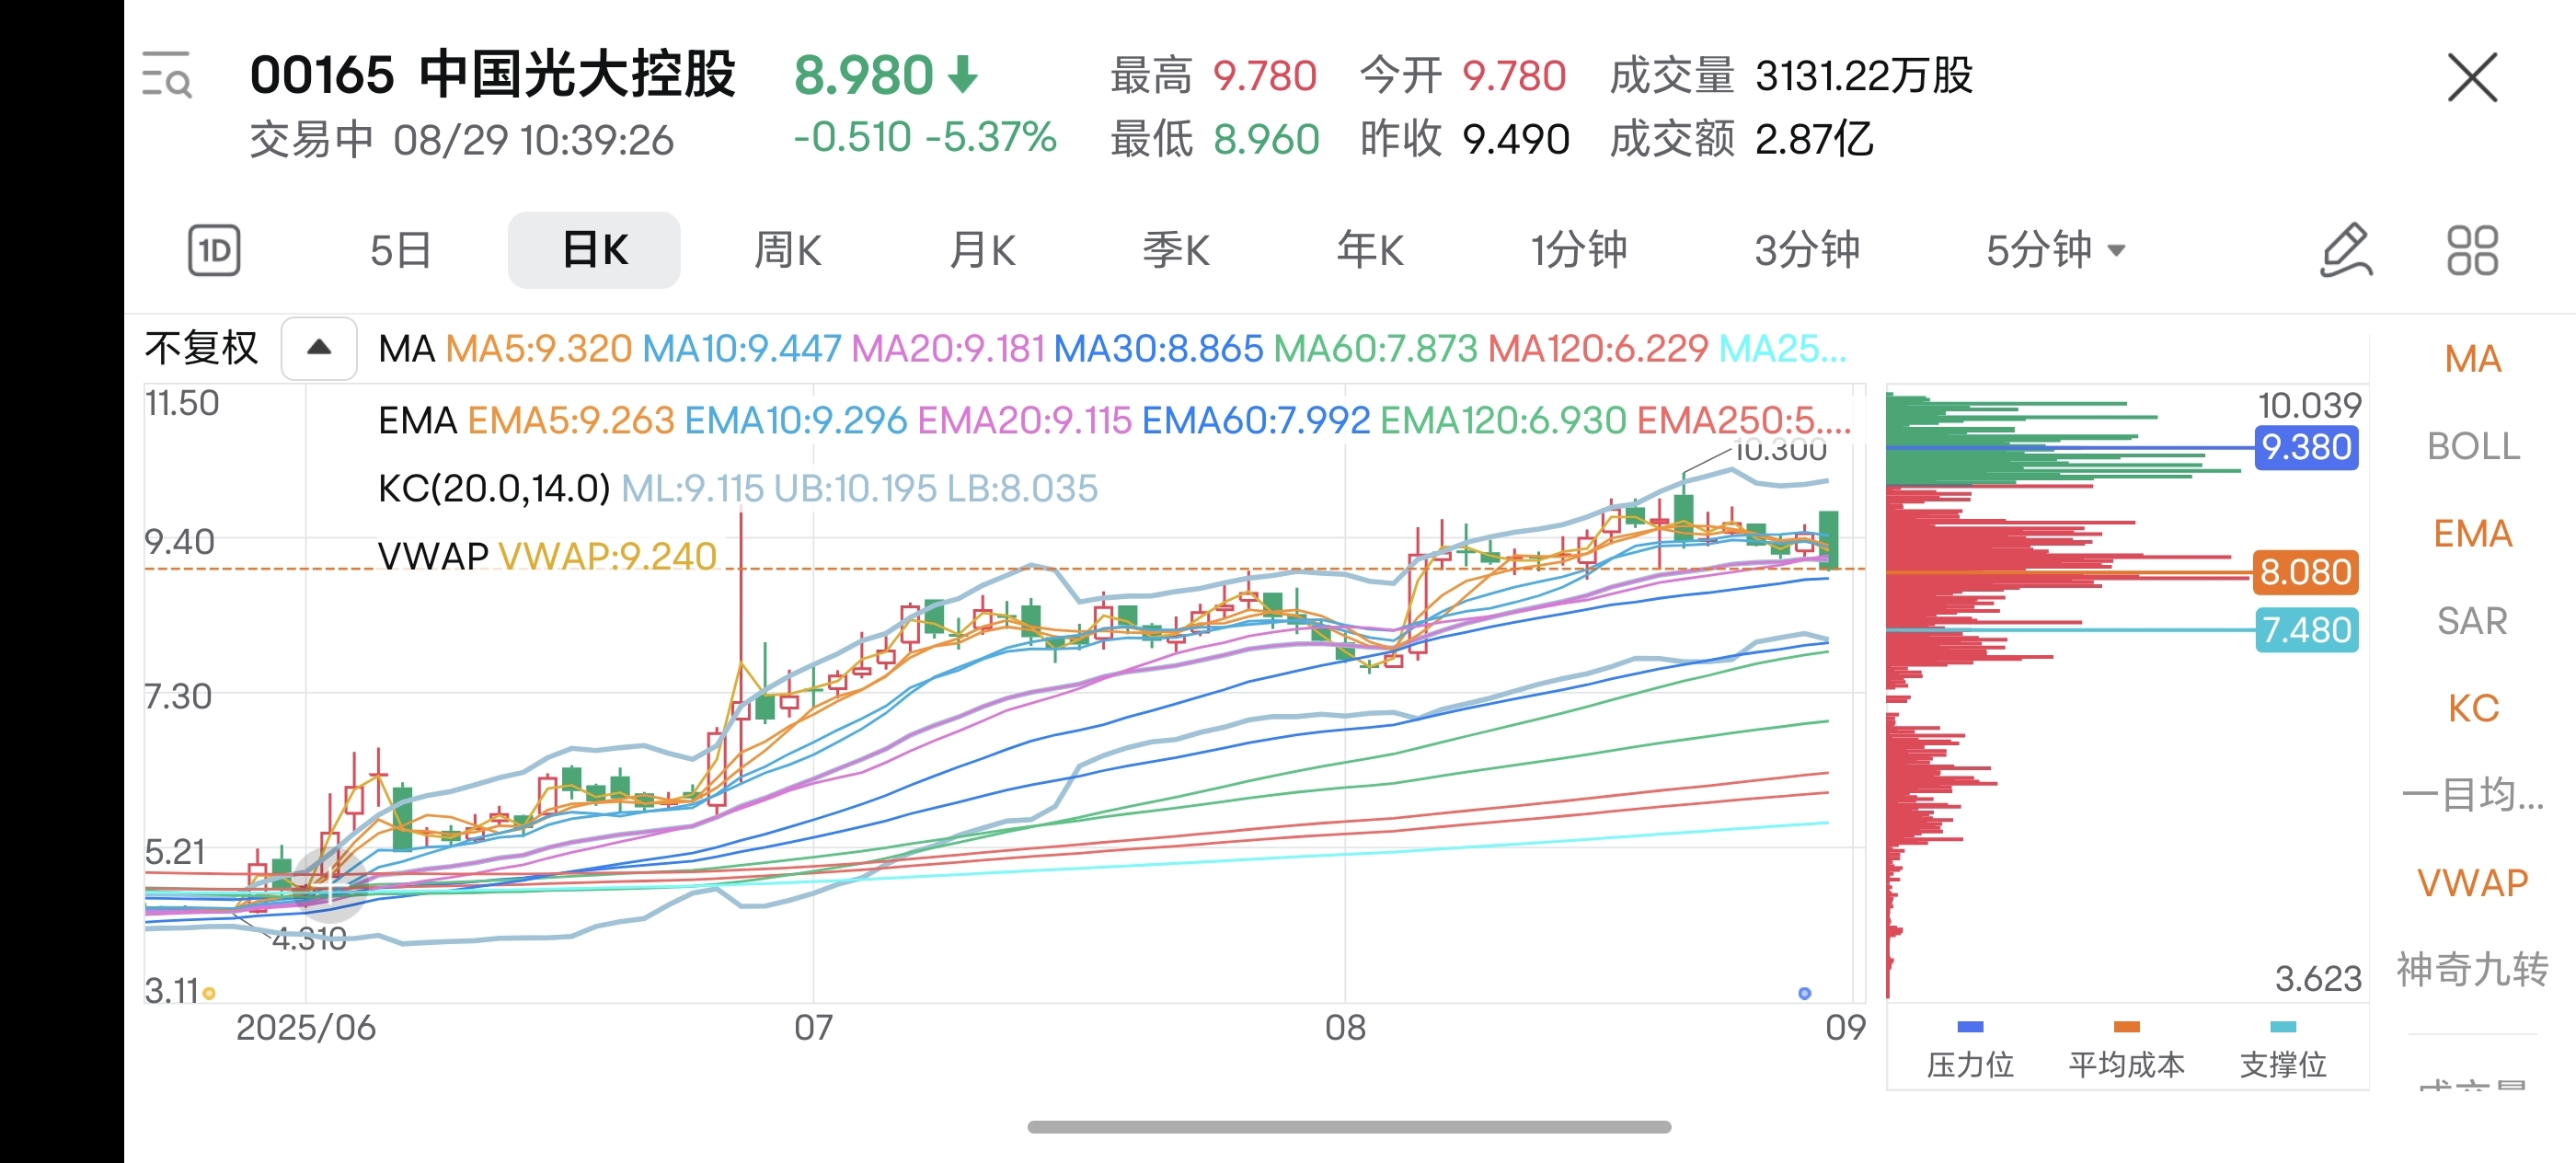Viewport: 2576px width, 1163px height.
Task: Click the bottom horizontal scroll handle
Action: coord(1349,1127)
